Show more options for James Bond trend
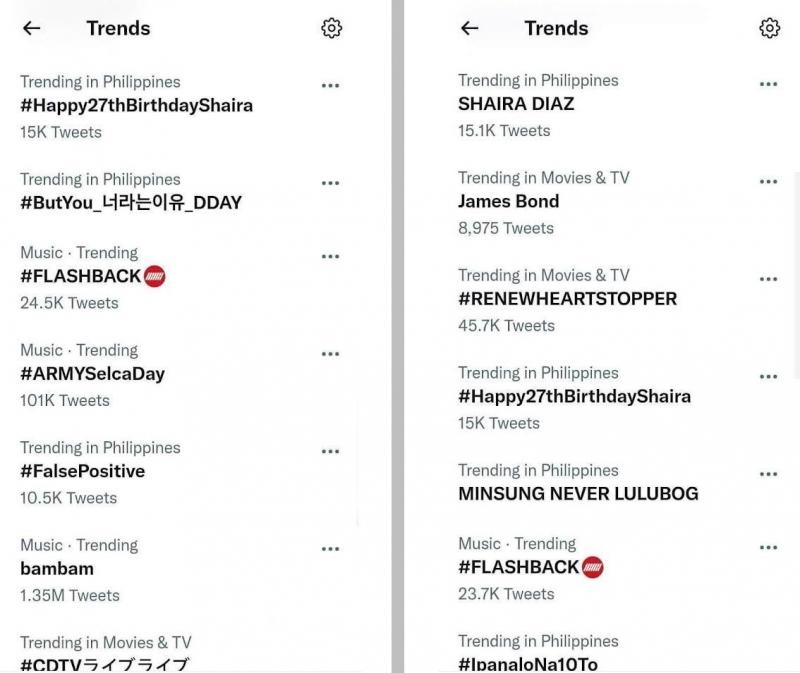The height and width of the screenshot is (673, 800). [768, 182]
